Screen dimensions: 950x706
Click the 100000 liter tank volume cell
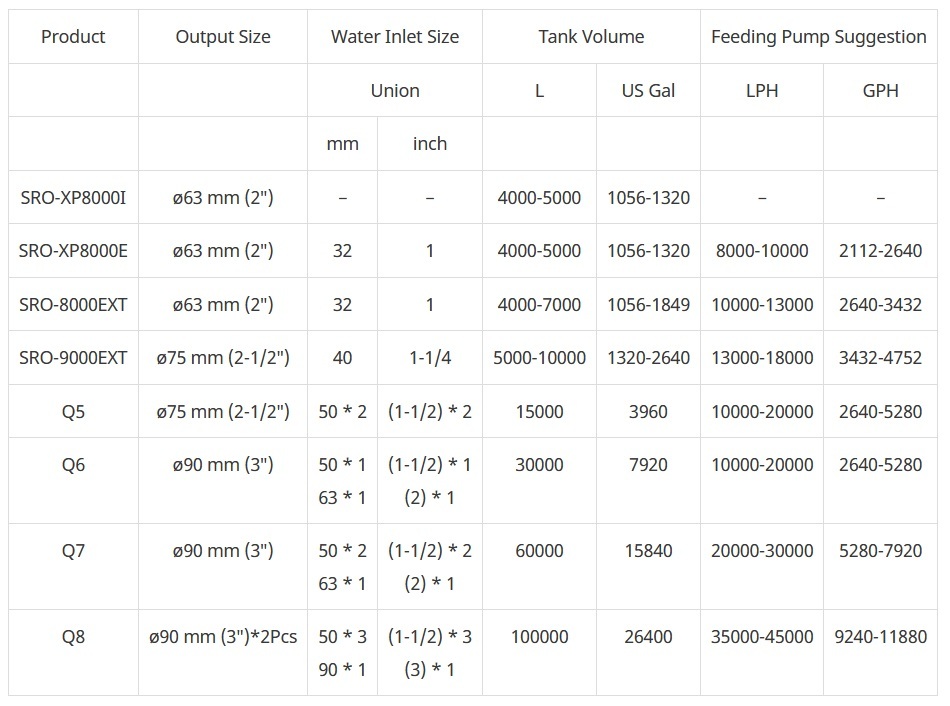[539, 636]
